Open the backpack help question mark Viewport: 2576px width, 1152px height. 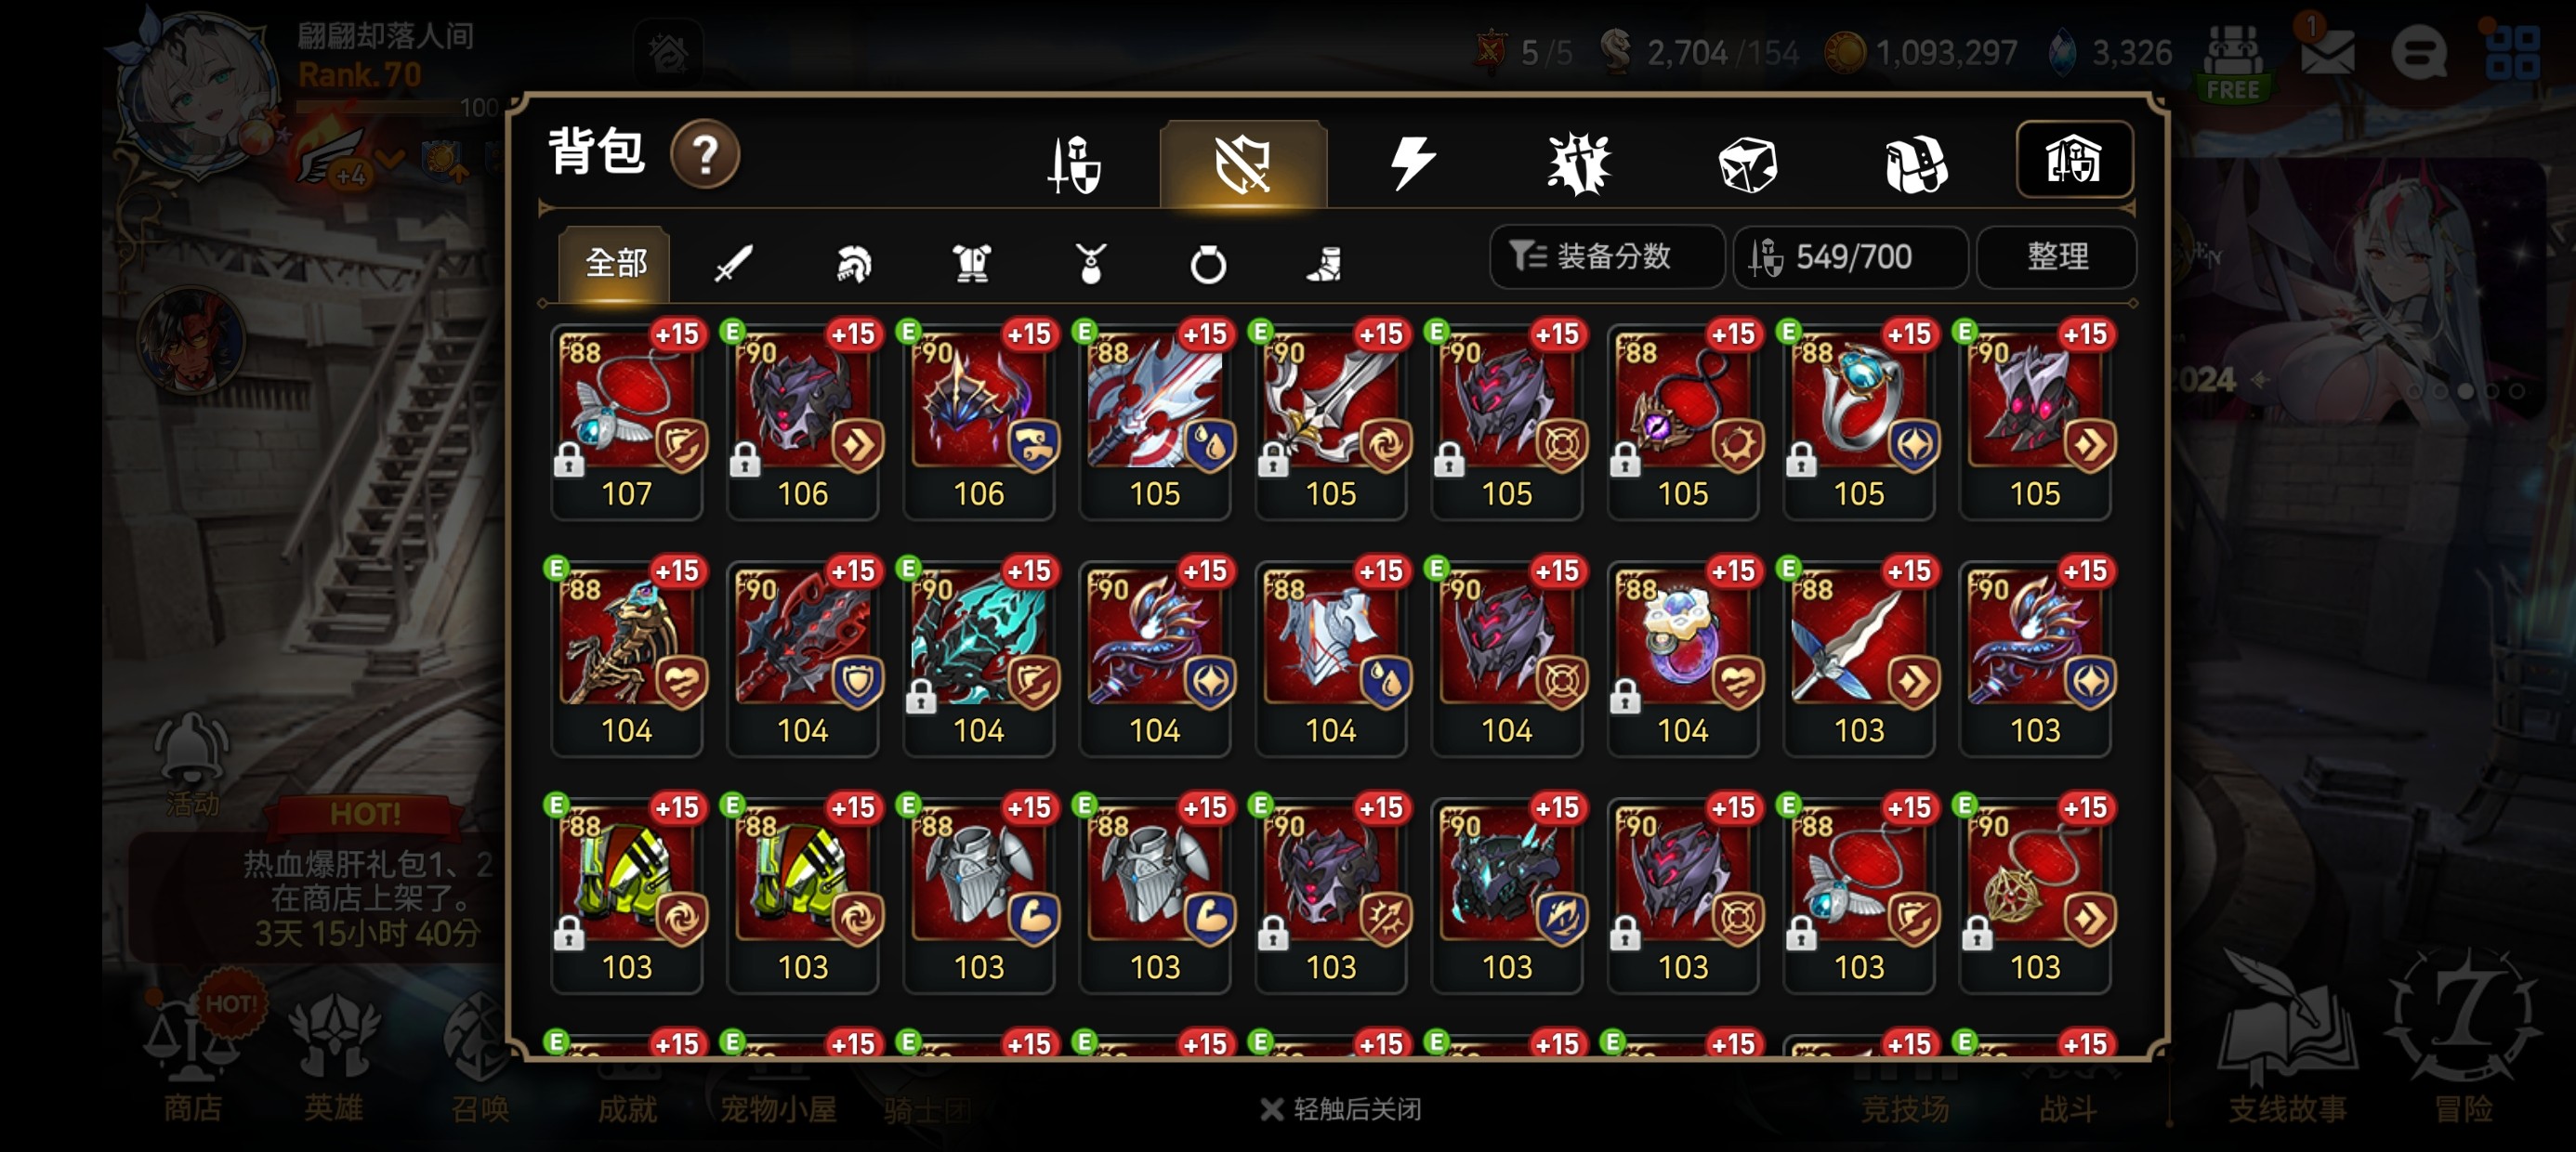pyautogui.click(x=705, y=155)
